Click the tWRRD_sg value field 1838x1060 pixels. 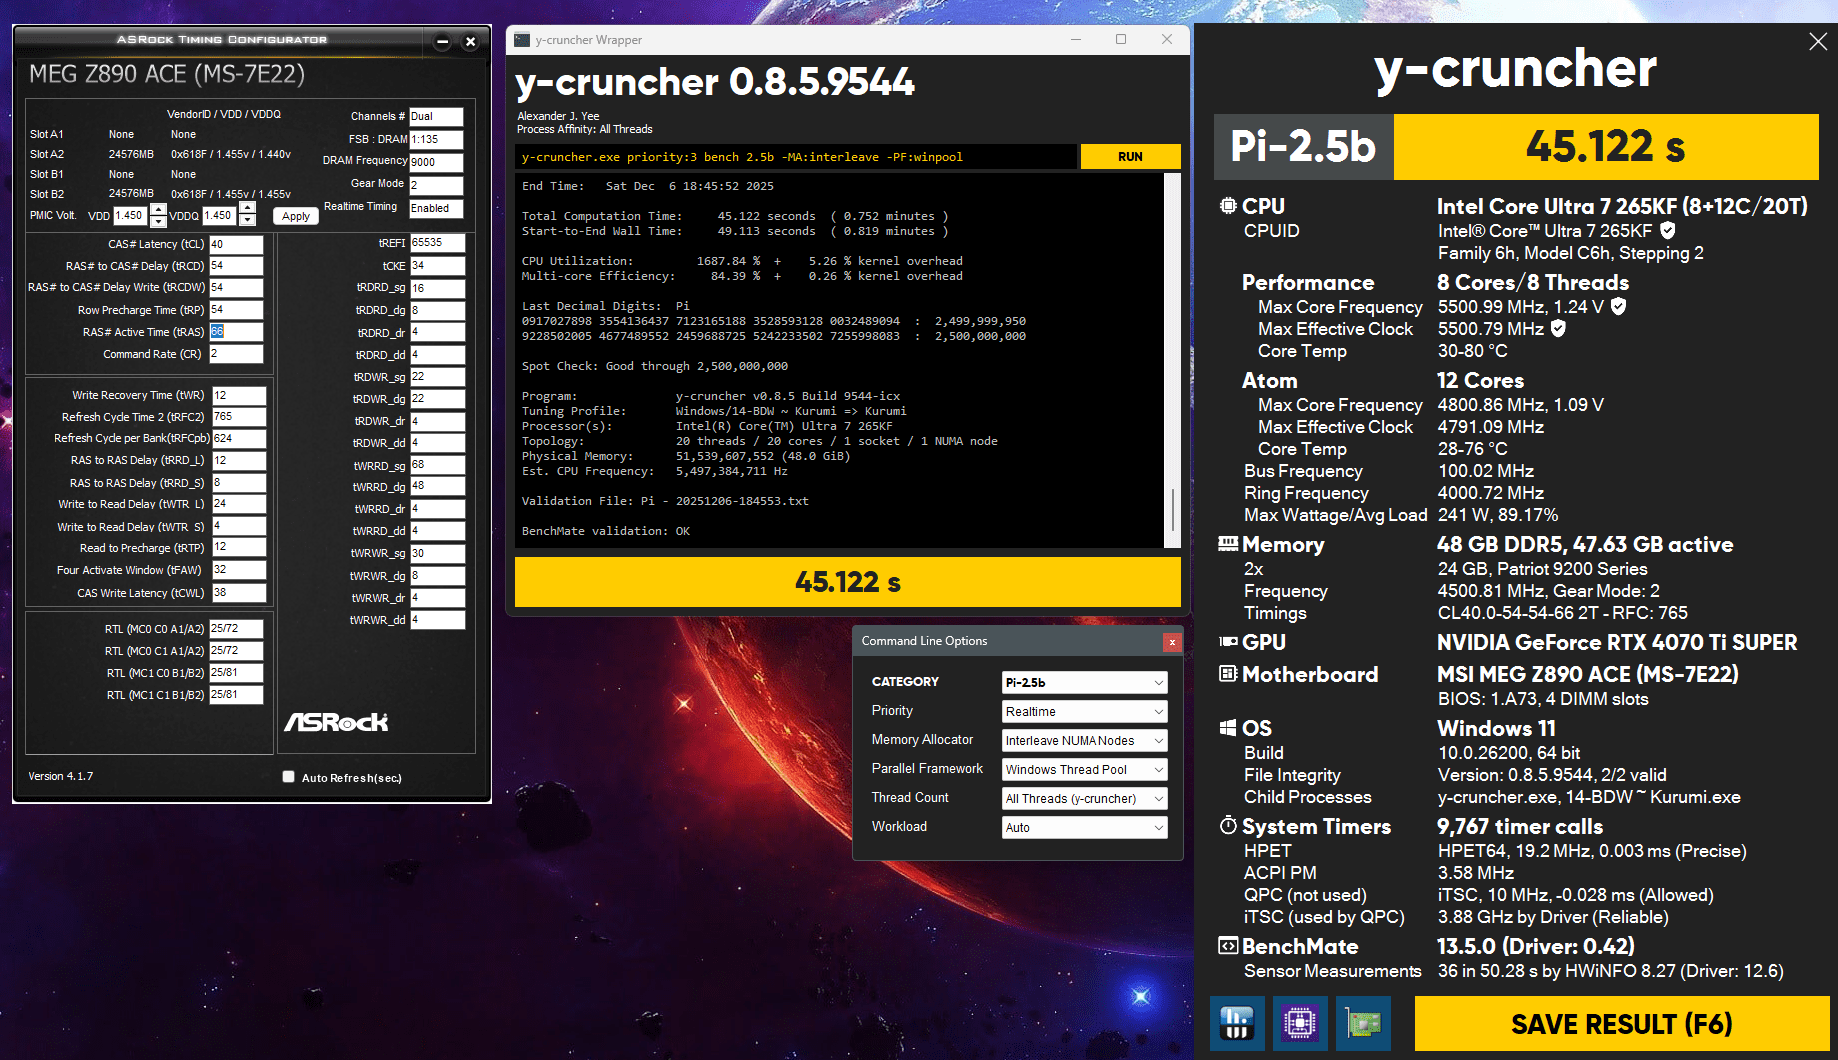click(437, 465)
